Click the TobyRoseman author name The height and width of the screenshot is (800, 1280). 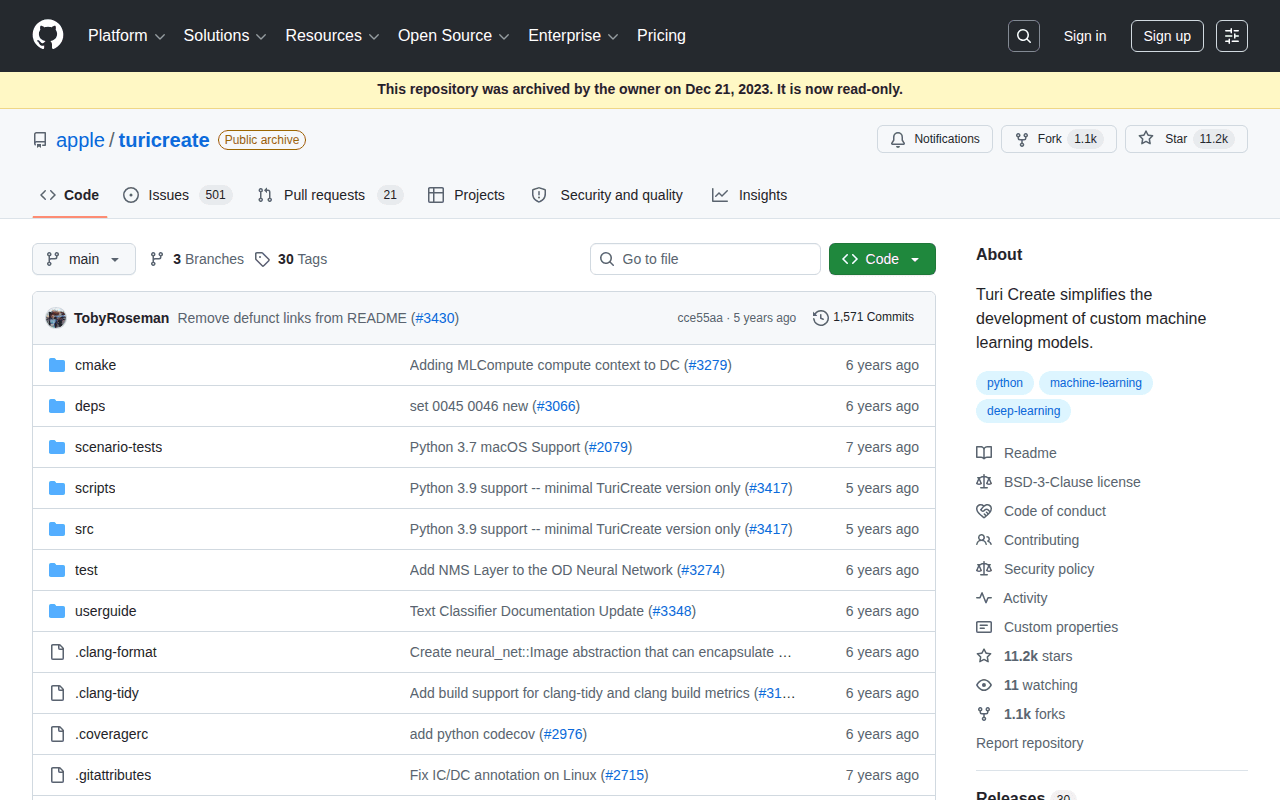point(122,318)
